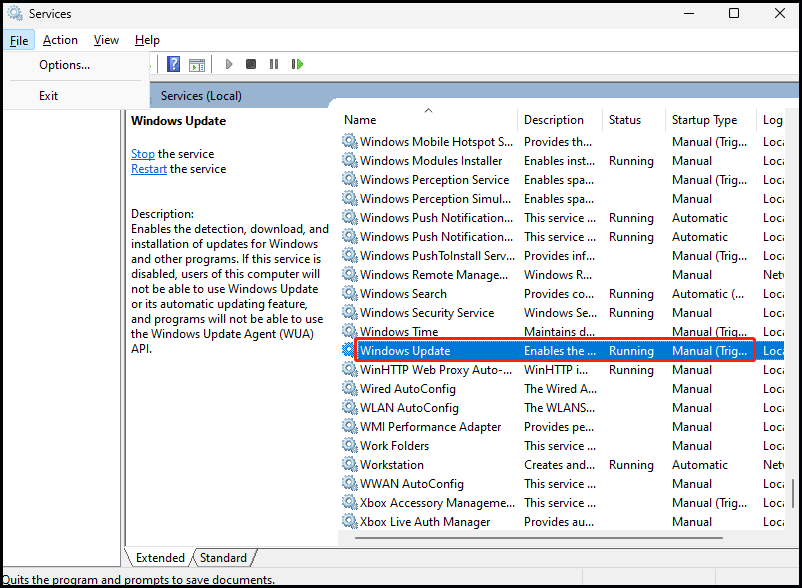Image resolution: width=802 pixels, height=588 pixels.
Task: Sort by the Description column header
Action: tap(560, 120)
